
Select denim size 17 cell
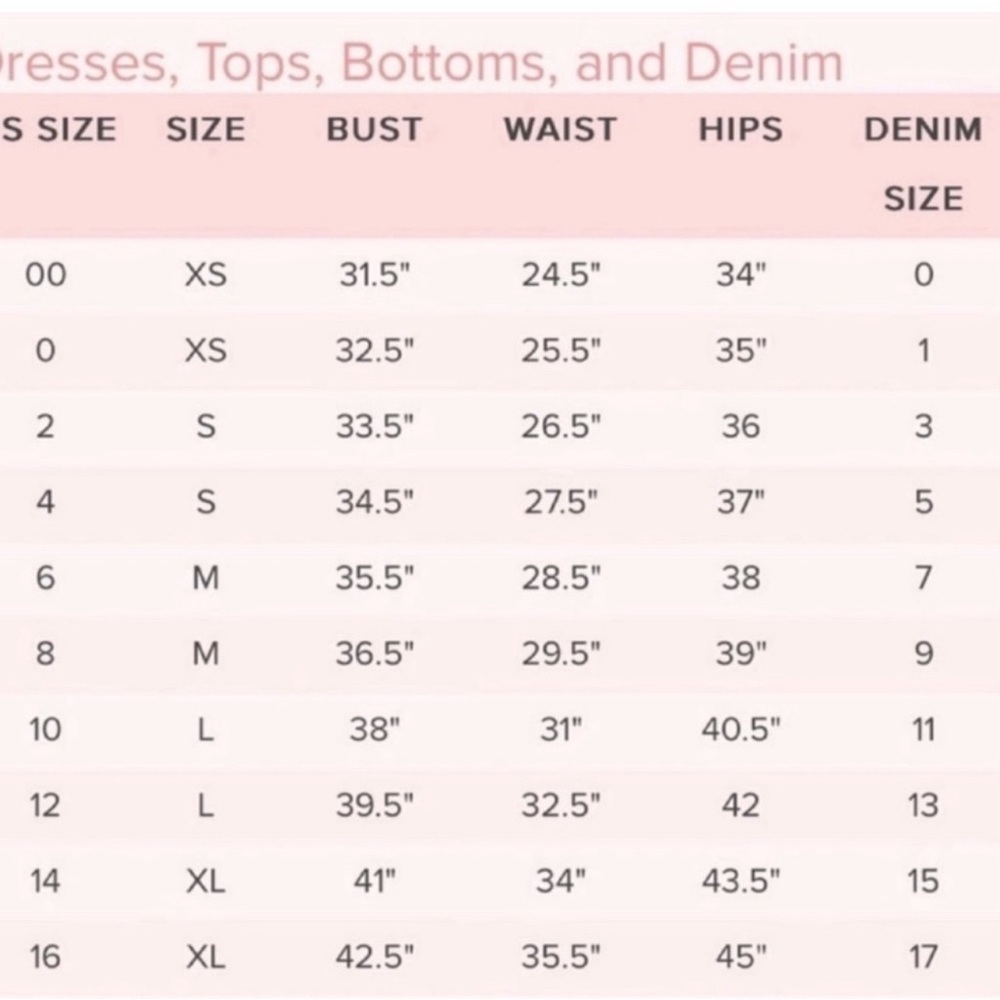(923, 957)
